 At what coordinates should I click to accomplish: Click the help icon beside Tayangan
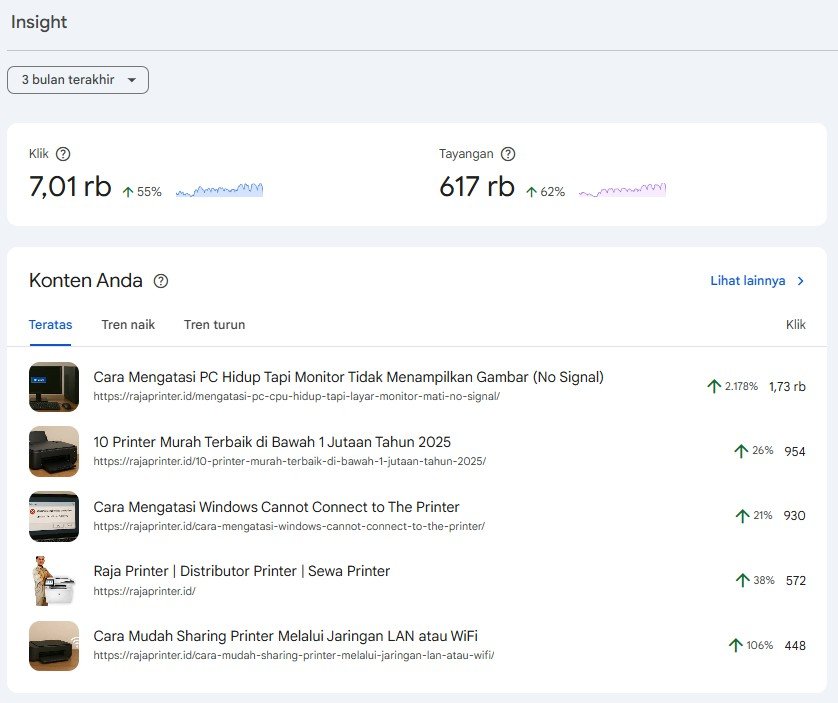click(x=508, y=154)
